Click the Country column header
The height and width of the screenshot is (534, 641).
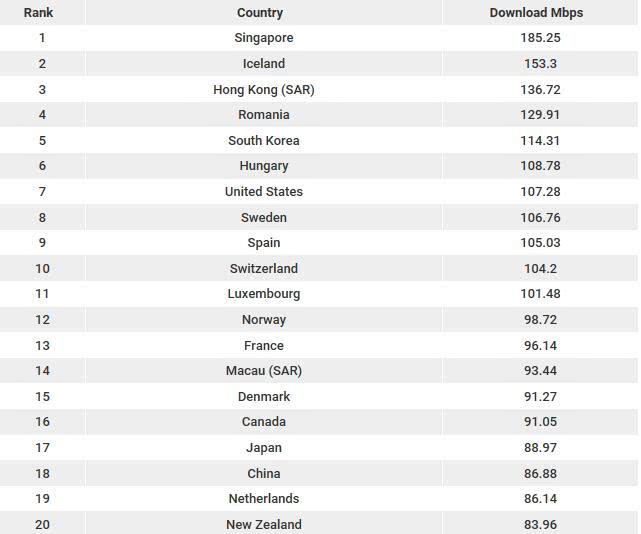tap(260, 13)
